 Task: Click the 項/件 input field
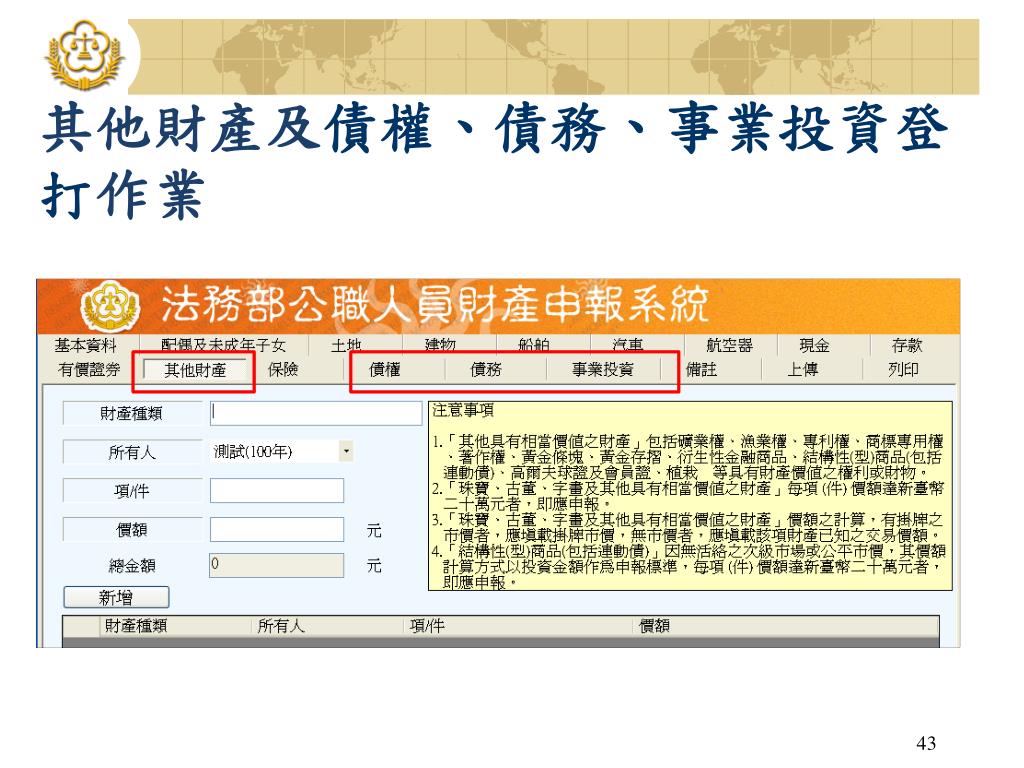[x=277, y=490]
